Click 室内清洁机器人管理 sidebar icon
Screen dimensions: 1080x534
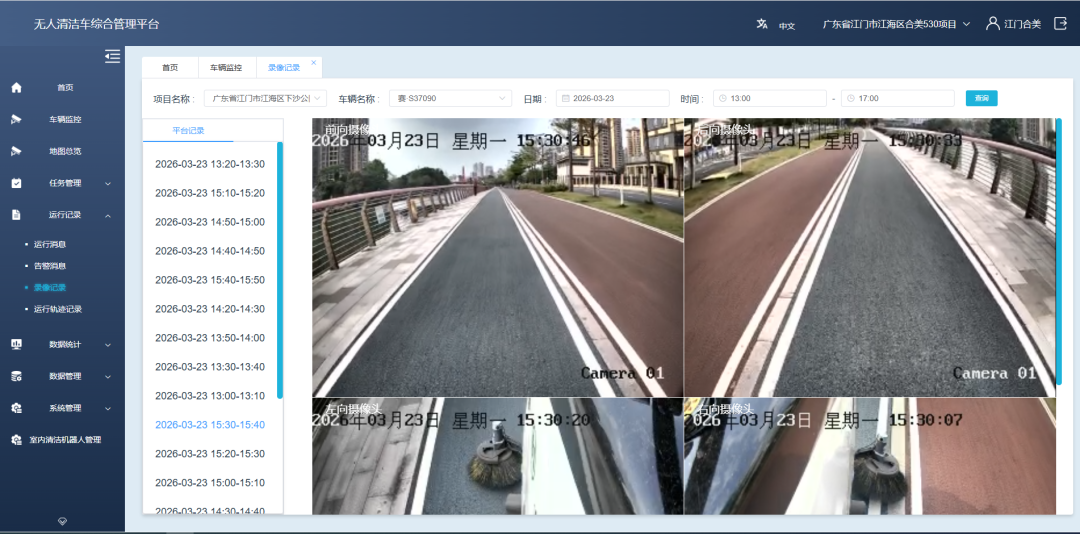click(16, 440)
